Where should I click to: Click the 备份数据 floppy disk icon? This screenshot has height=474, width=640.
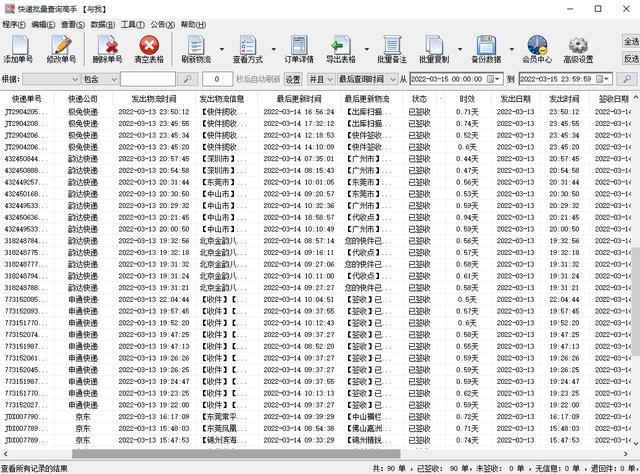coord(486,47)
